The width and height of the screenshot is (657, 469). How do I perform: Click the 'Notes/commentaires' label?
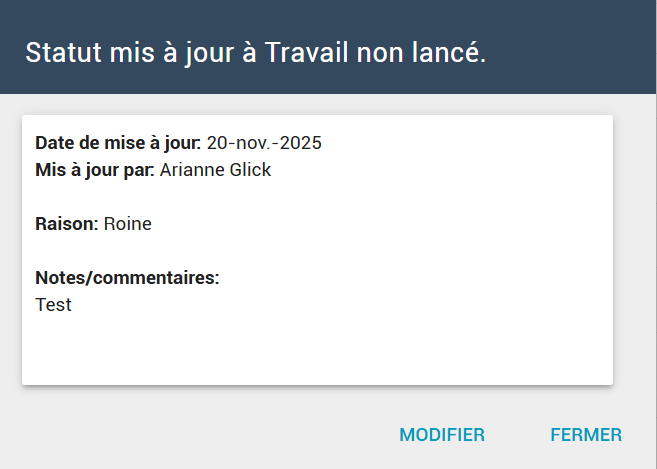(x=127, y=278)
